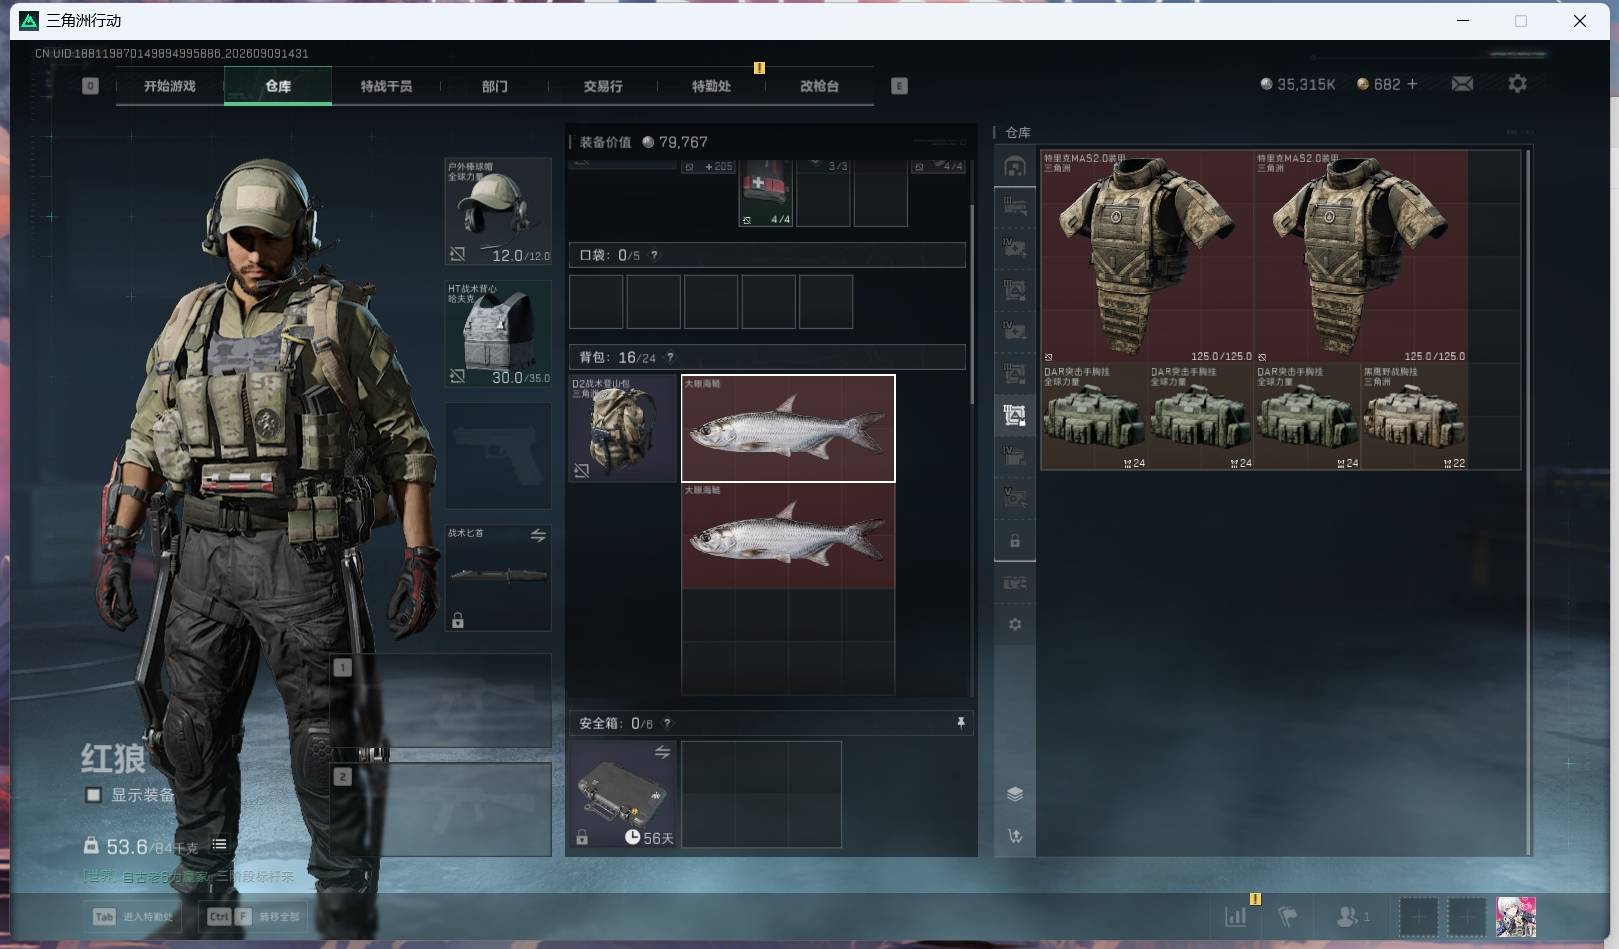
Task: Click the swap icon on the knife slot
Action: [x=538, y=536]
